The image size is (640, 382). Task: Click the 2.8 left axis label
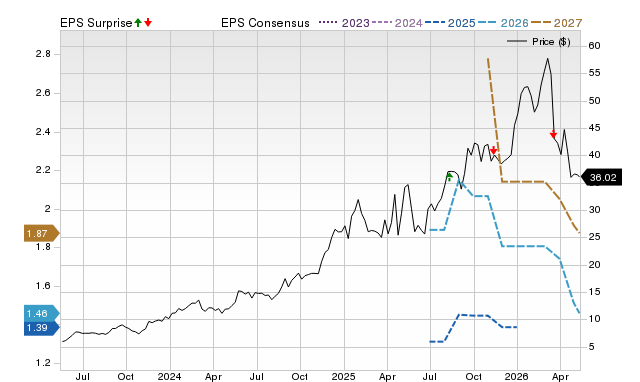[43, 54]
